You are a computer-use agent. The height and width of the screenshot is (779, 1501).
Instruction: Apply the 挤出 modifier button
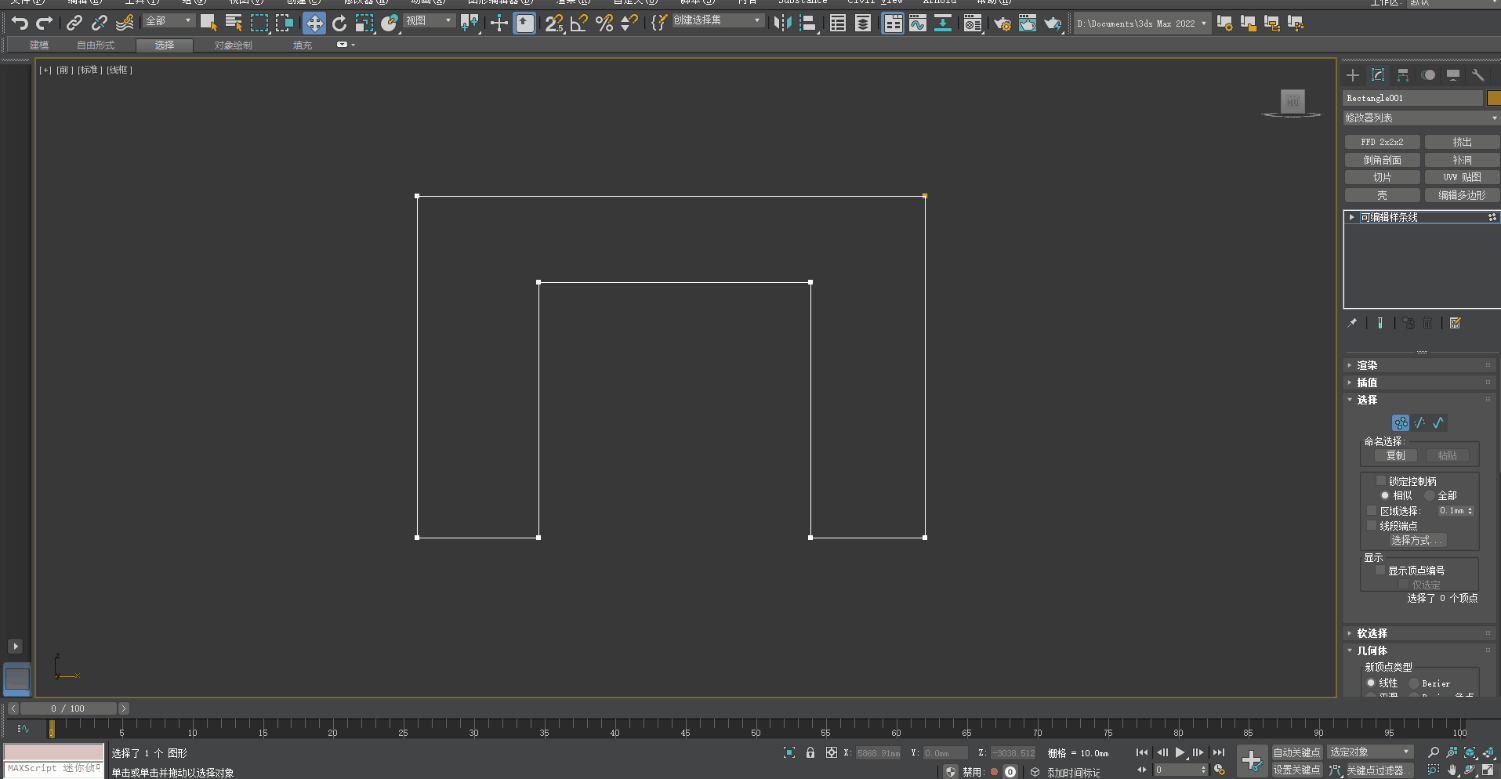tap(1462, 142)
